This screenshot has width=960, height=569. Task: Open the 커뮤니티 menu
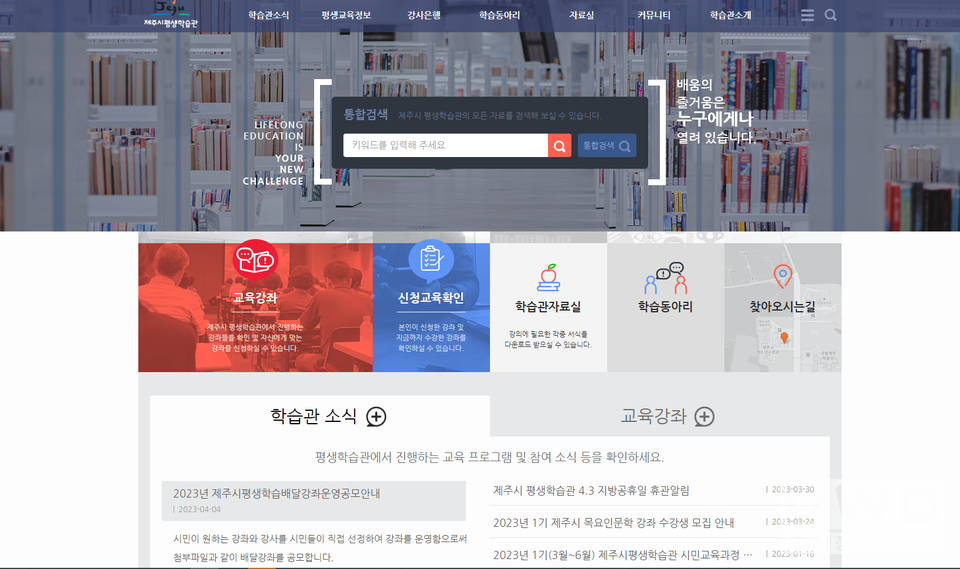pyautogui.click(x=653, y=15)
